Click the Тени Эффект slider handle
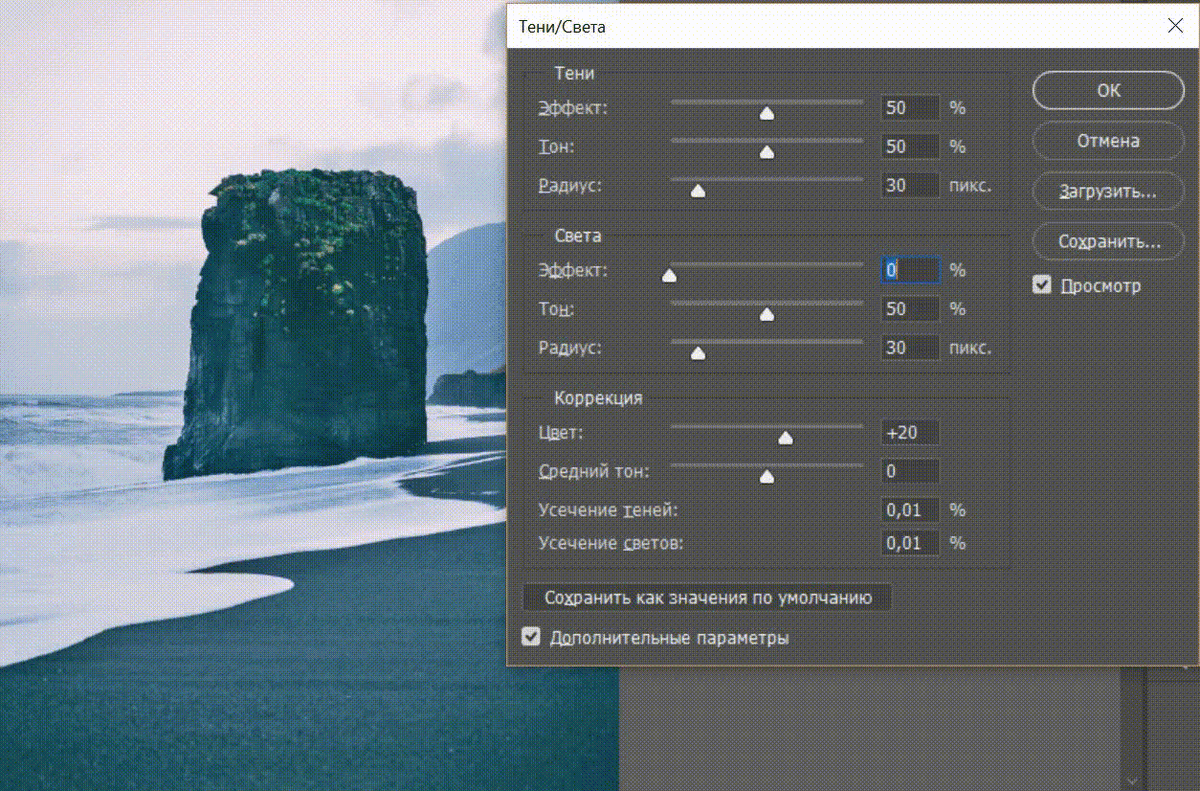This screenshot has height=791, width=1200. [x=767, y=113]
